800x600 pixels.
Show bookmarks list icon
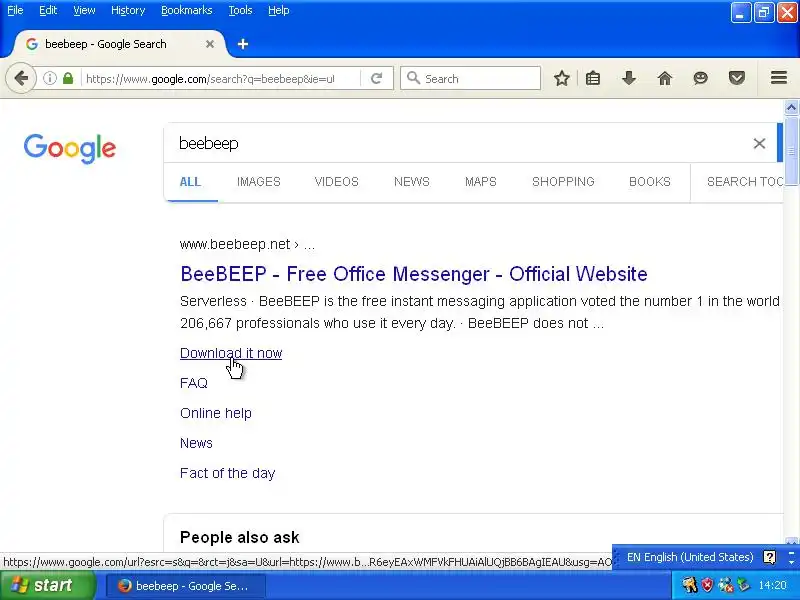click(593, 79)
